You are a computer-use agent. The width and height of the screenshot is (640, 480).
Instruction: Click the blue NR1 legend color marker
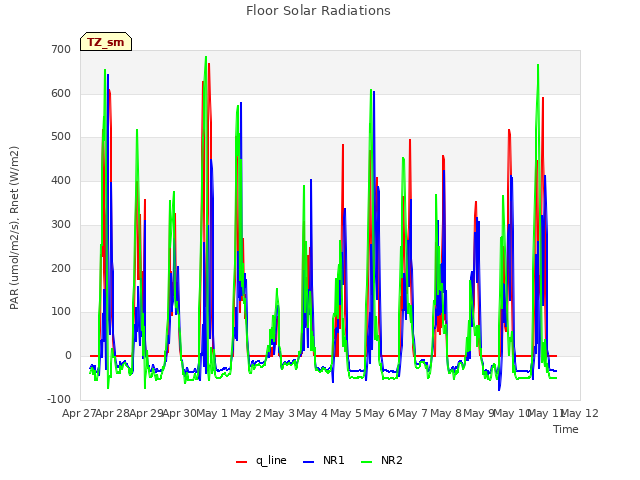[309, 462]
